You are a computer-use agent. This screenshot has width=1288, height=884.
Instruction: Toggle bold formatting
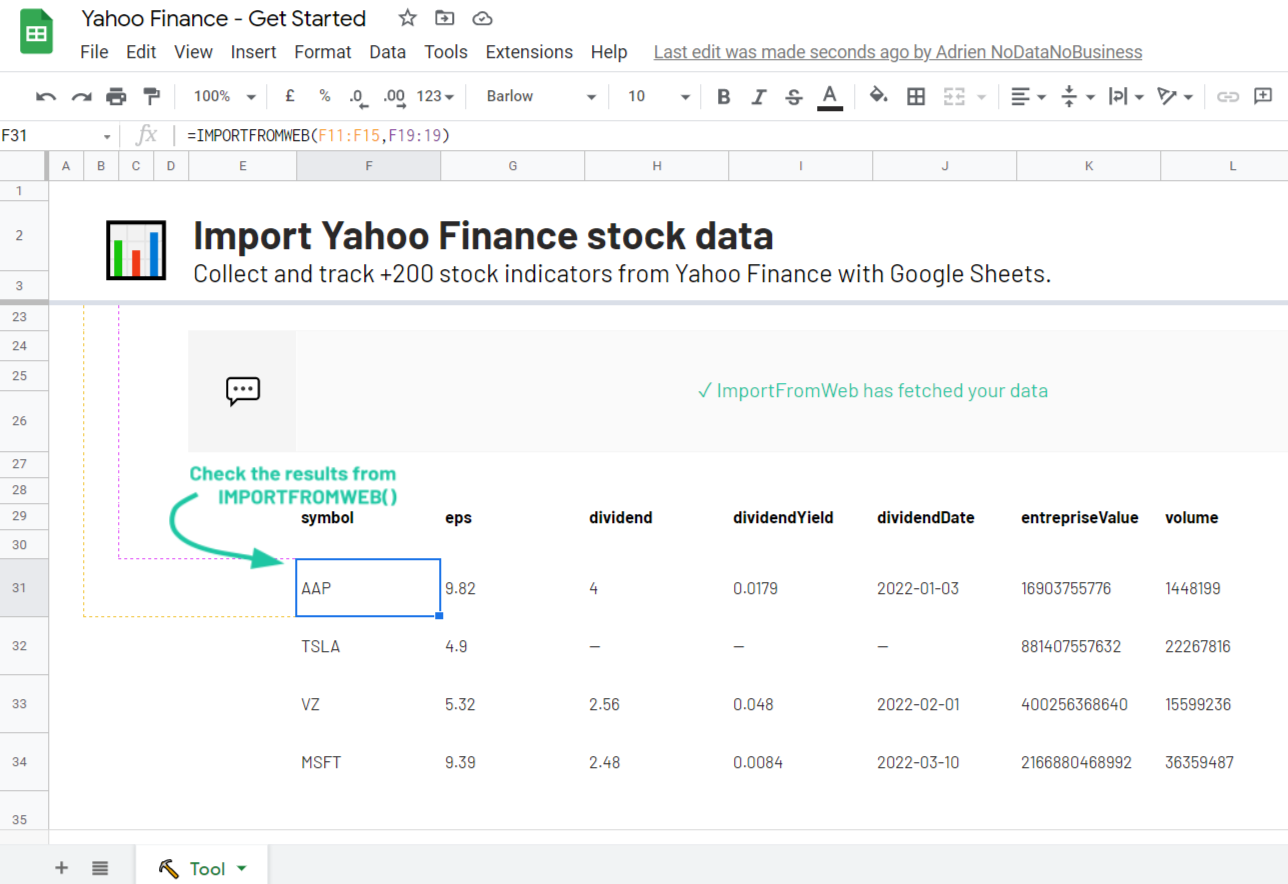pyautogui.click(x=724, y=96)
